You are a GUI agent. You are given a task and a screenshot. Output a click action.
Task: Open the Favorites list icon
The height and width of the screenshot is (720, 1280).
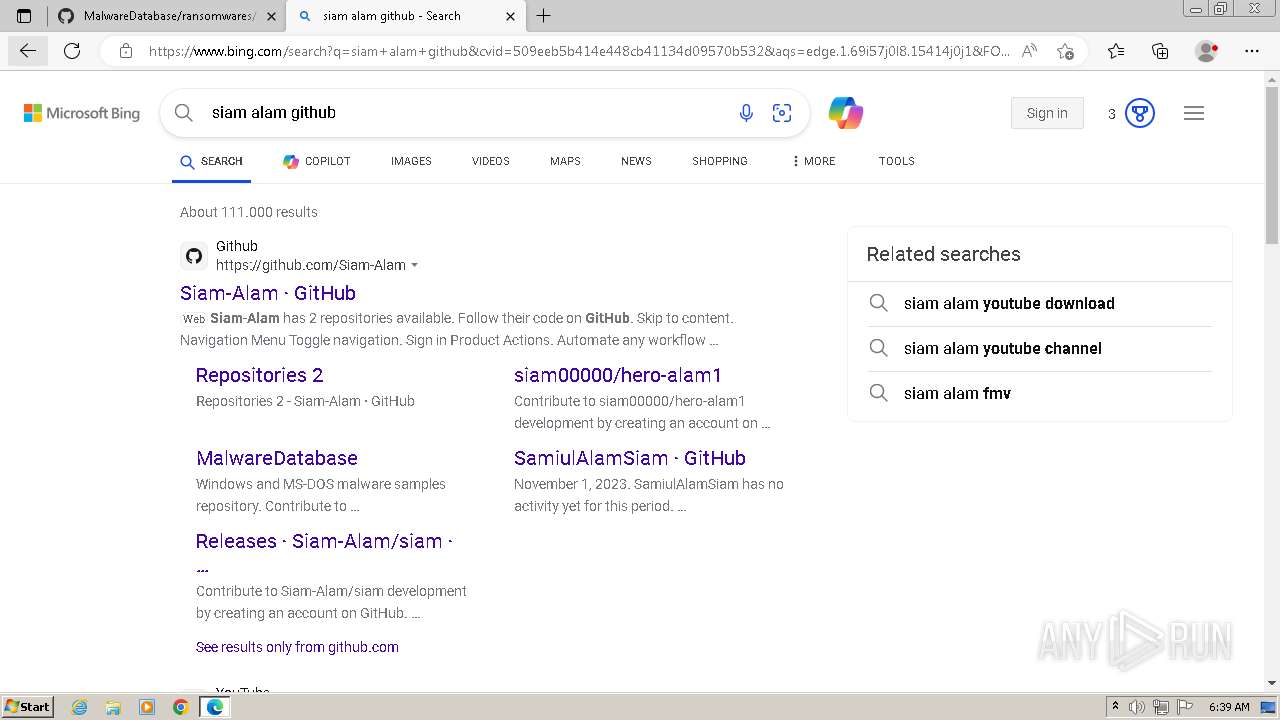(x=1116, y=51)
